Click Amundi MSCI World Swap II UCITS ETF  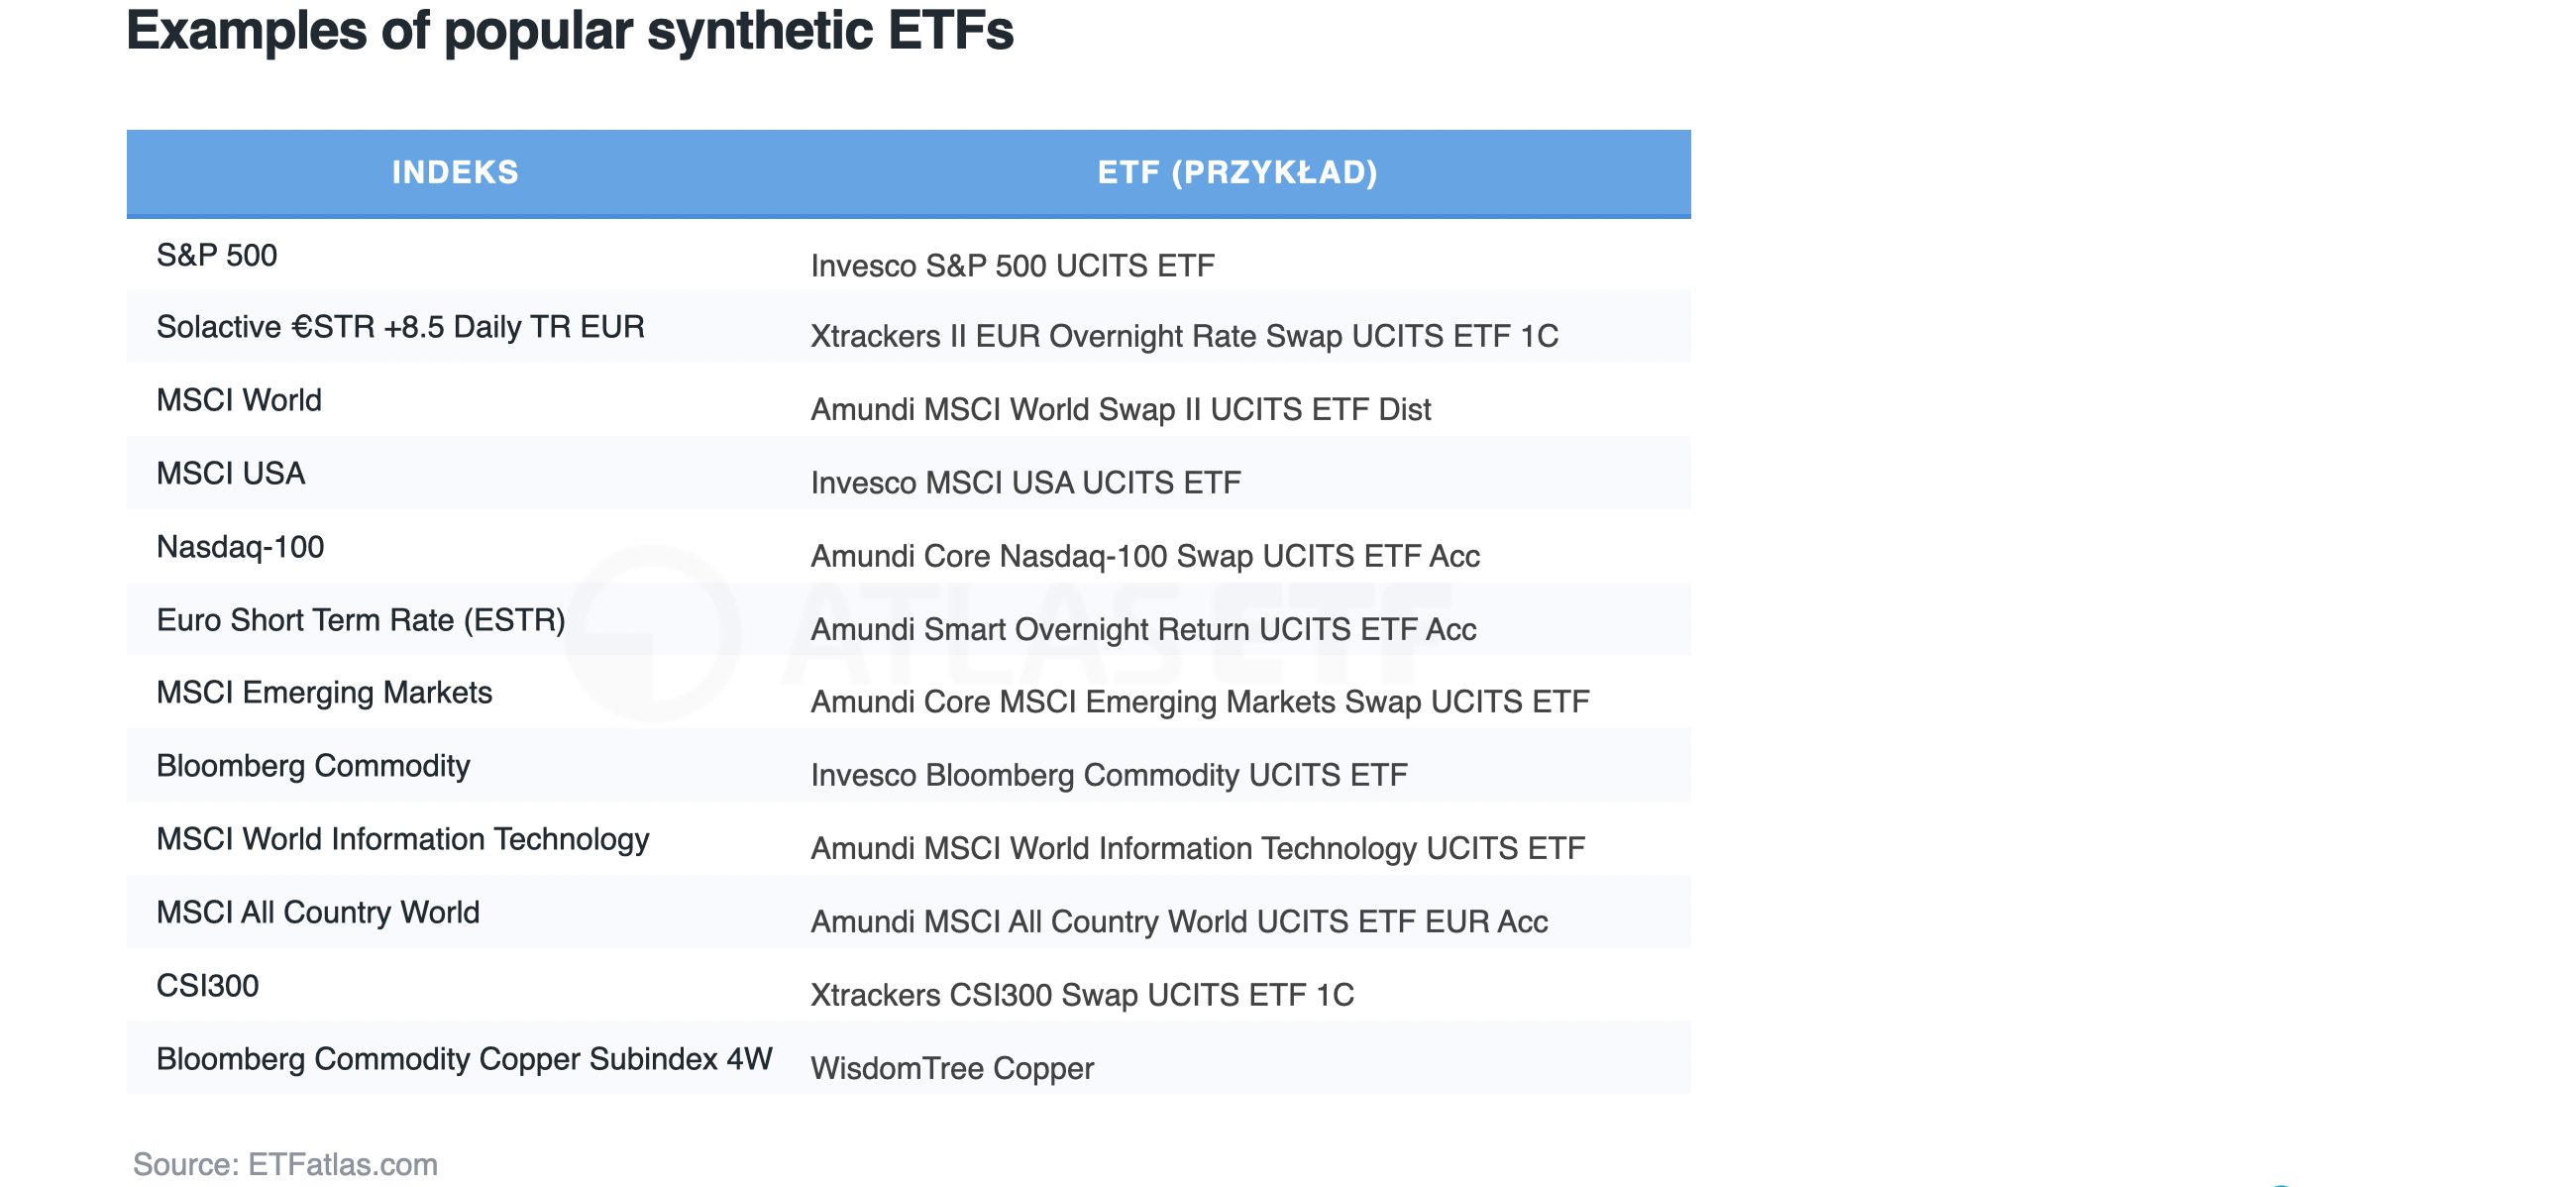(1120, 409)
